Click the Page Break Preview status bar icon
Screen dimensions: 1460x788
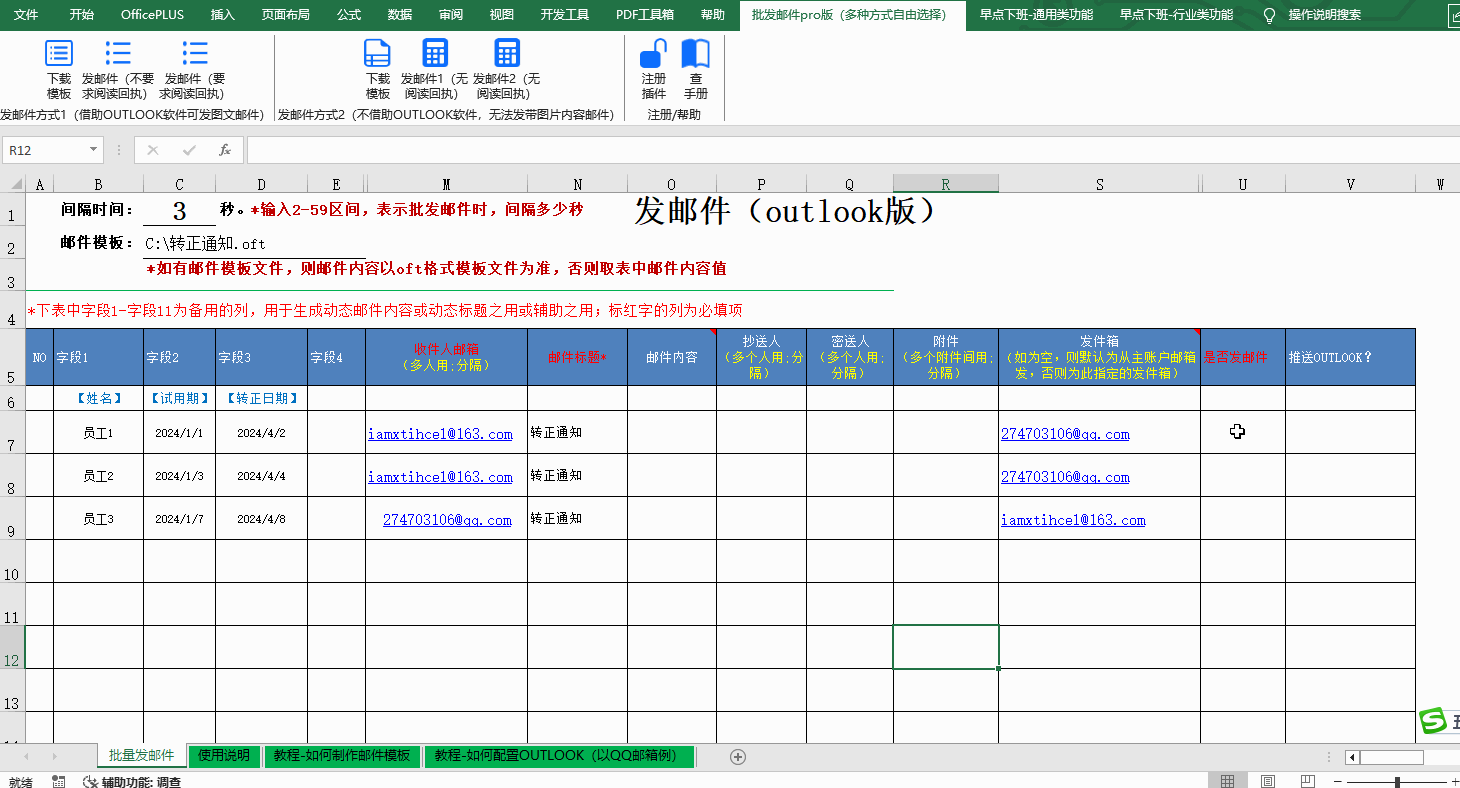pyautogui.click(x=1310, y=780)
